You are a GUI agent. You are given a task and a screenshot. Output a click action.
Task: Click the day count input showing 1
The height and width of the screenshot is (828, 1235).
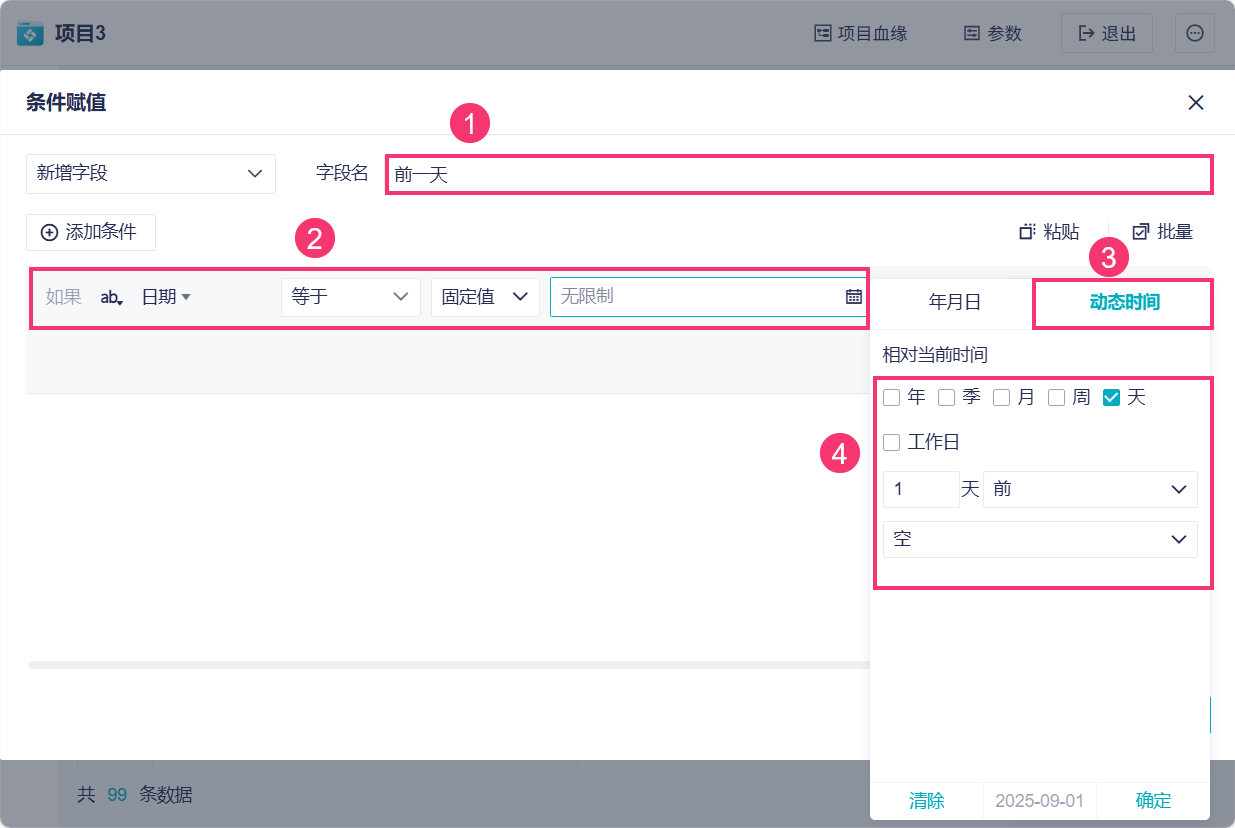[x=921, y=489]
